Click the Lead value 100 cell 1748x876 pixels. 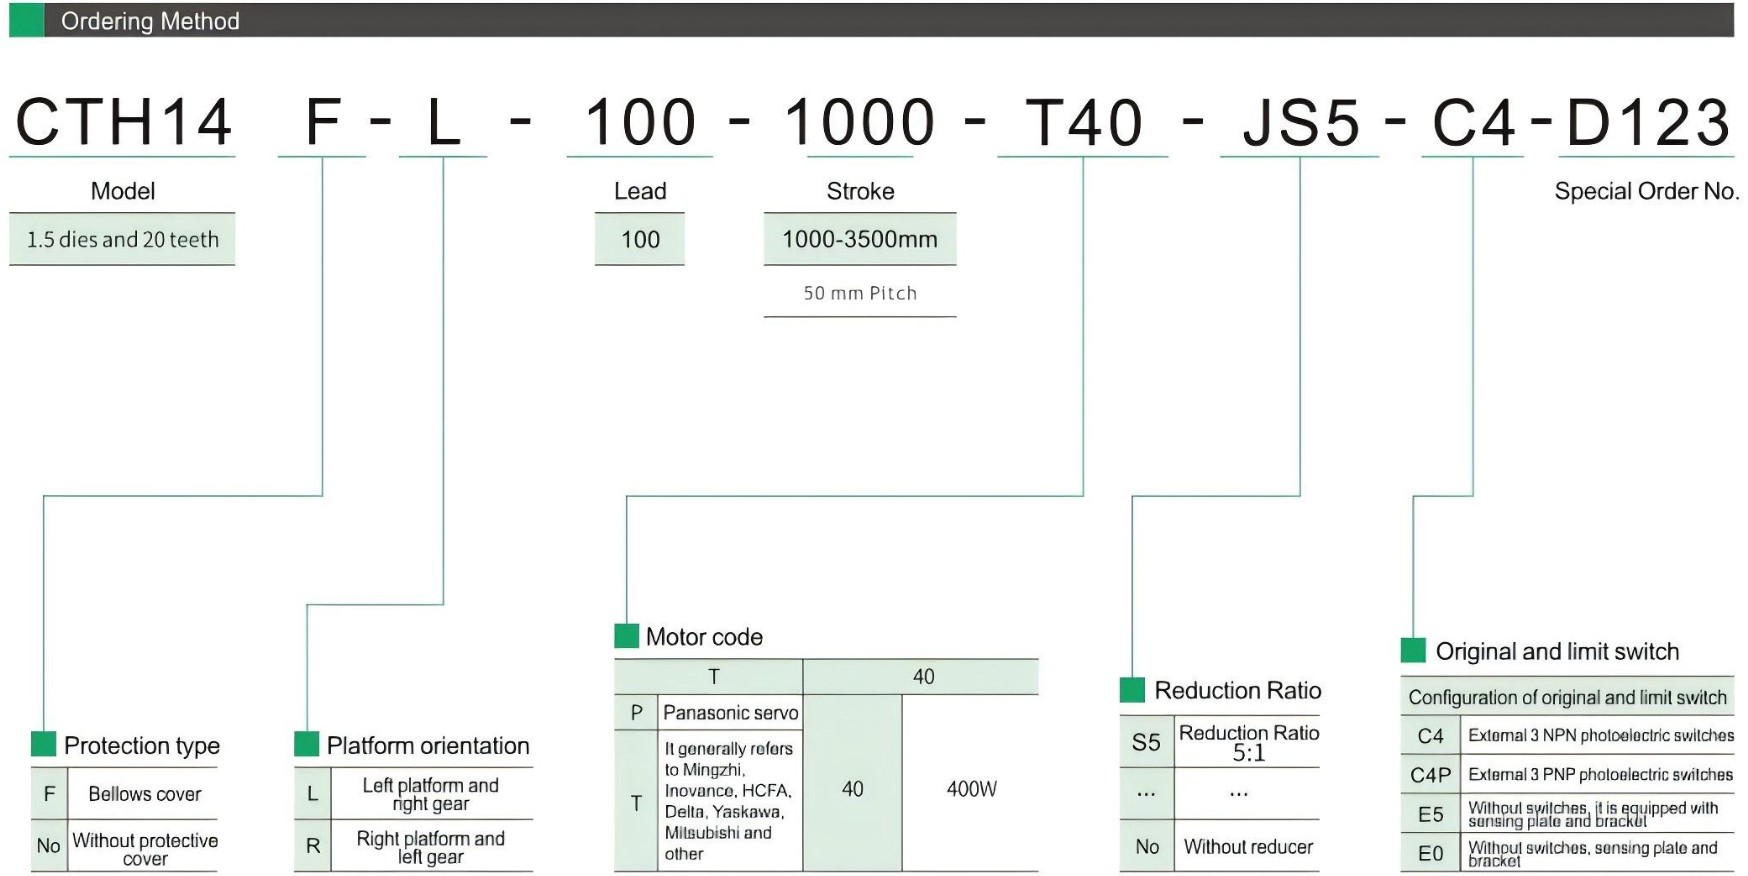click(640, 239)
